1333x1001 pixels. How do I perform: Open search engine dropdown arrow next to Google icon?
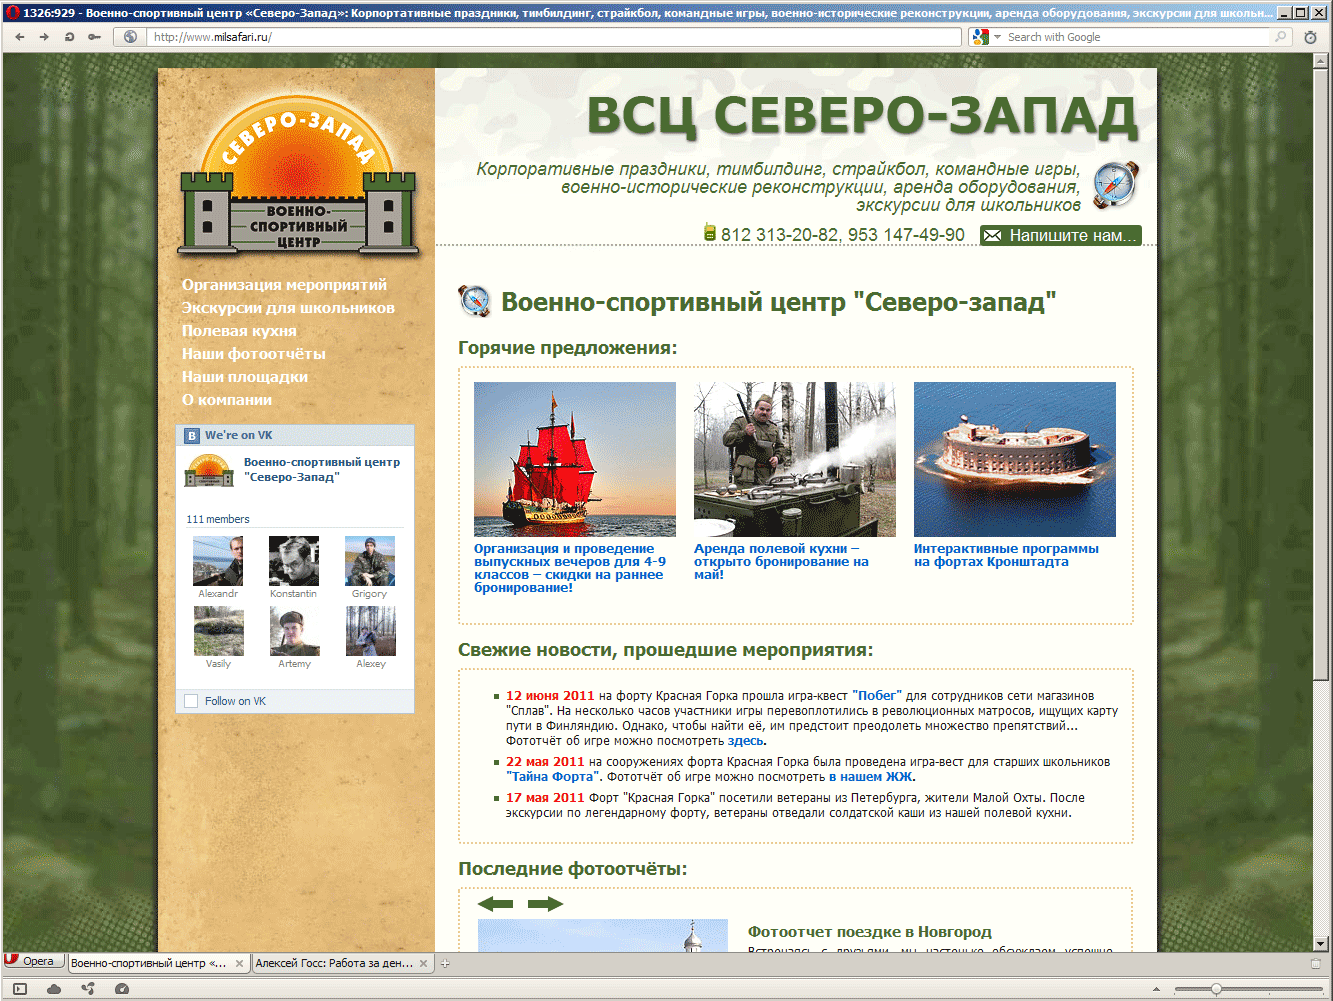click(997, 37)
